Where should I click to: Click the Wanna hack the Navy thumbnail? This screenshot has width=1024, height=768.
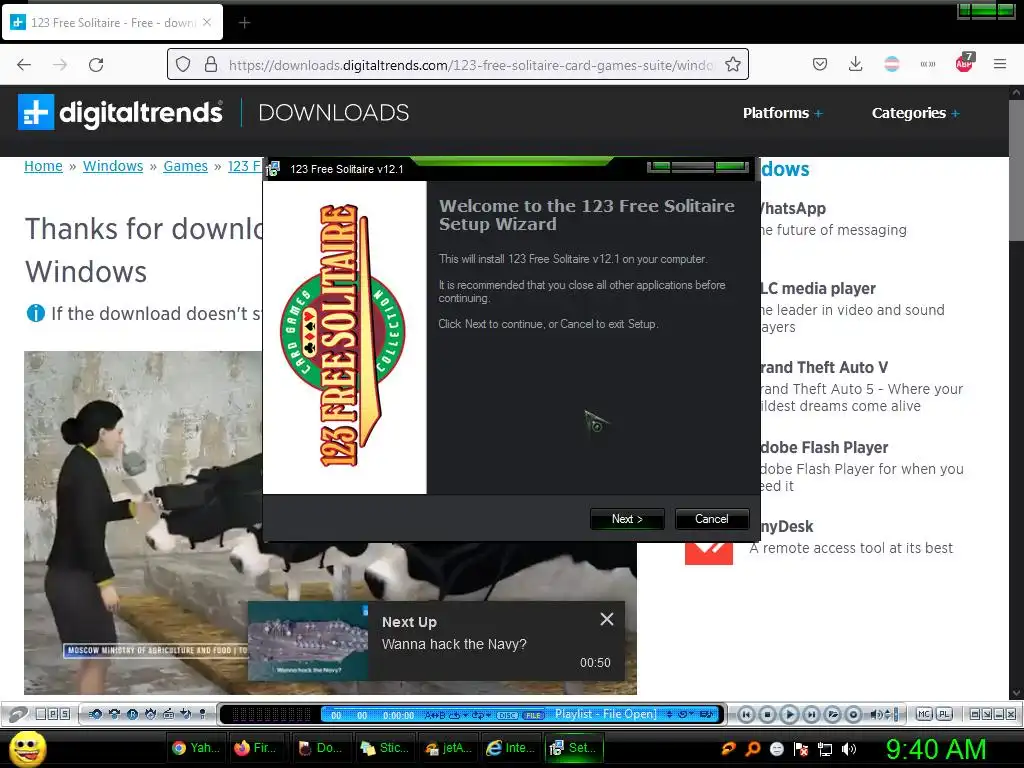coord(308,641)
